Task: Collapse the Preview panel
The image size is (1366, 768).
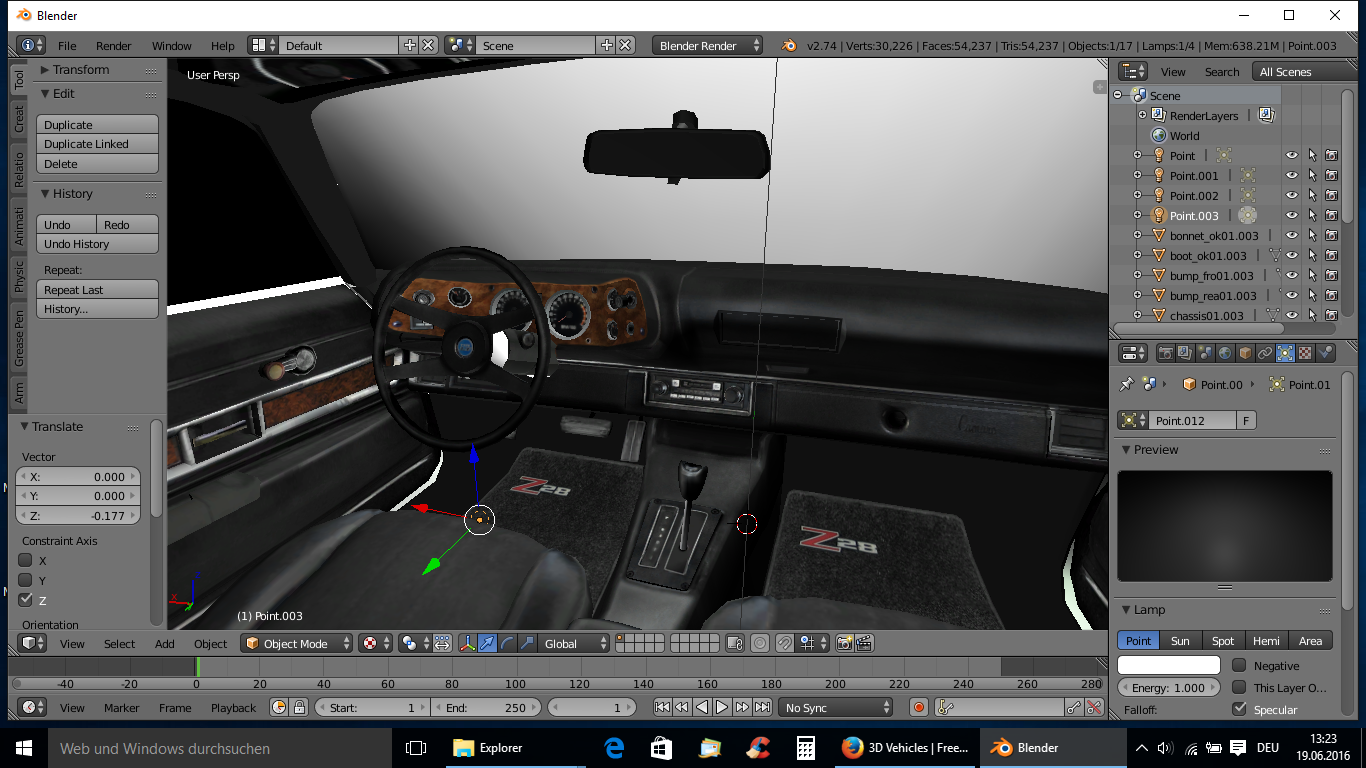Action: 1126,450
